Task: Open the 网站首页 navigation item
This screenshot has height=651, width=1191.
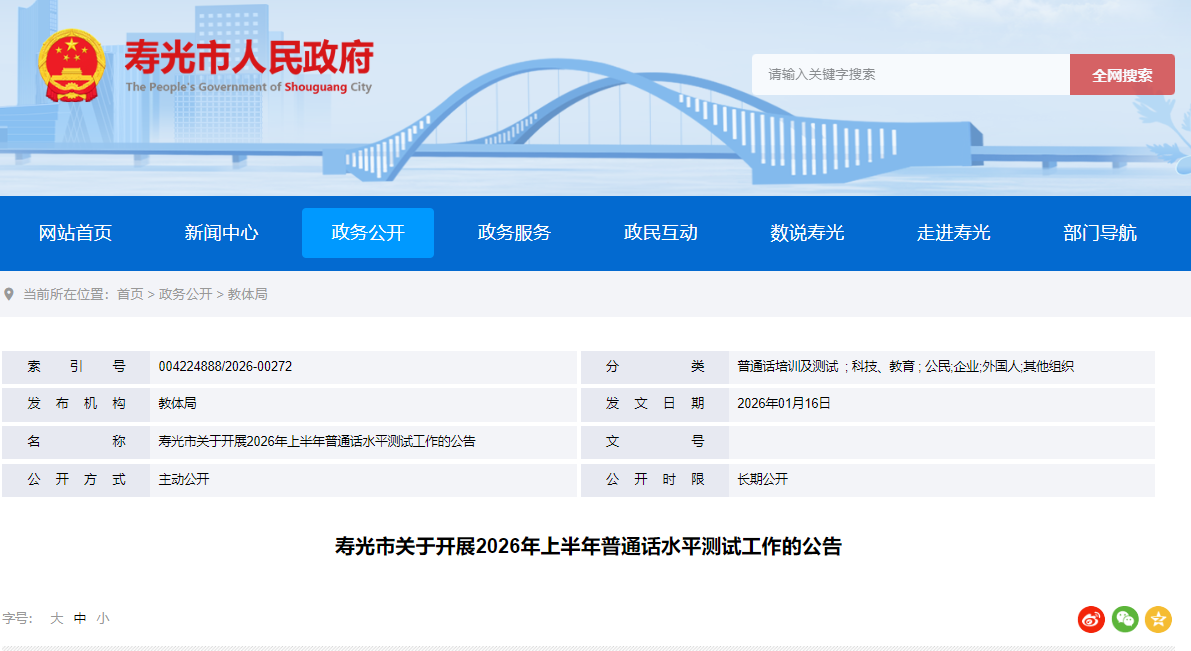Action: tap(75, 233)
